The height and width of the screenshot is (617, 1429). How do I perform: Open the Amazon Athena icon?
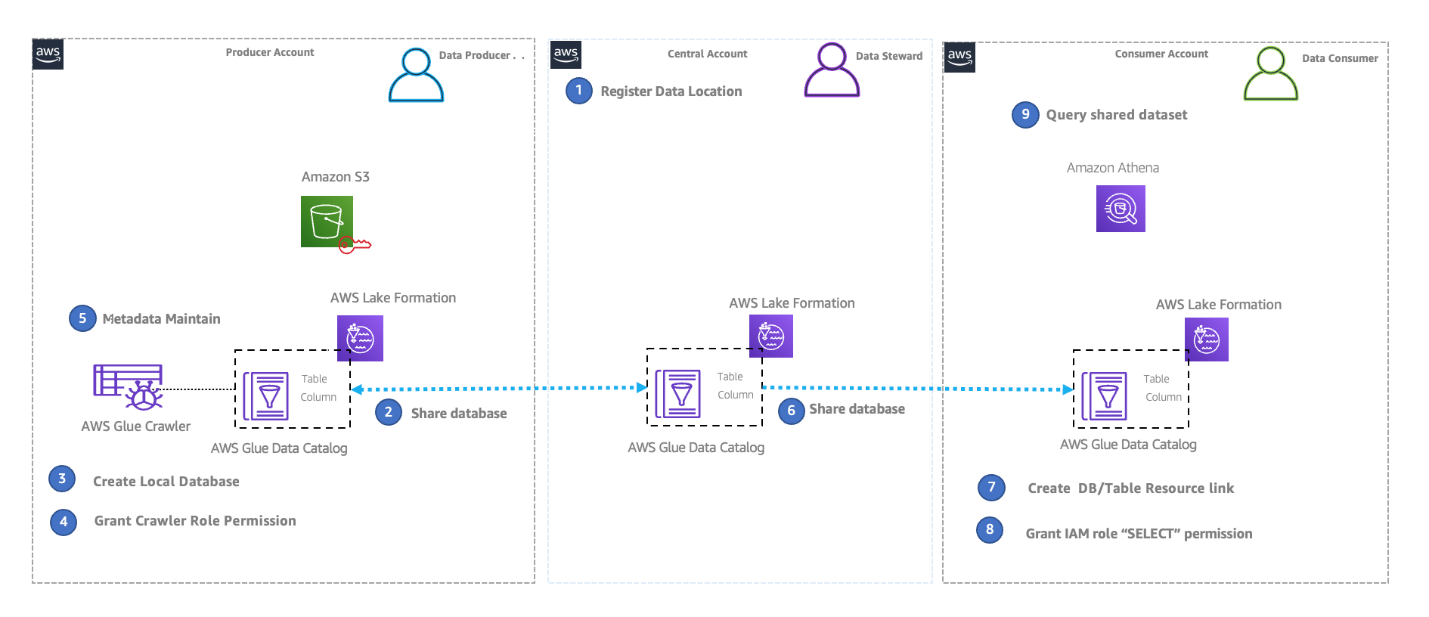1120,208
